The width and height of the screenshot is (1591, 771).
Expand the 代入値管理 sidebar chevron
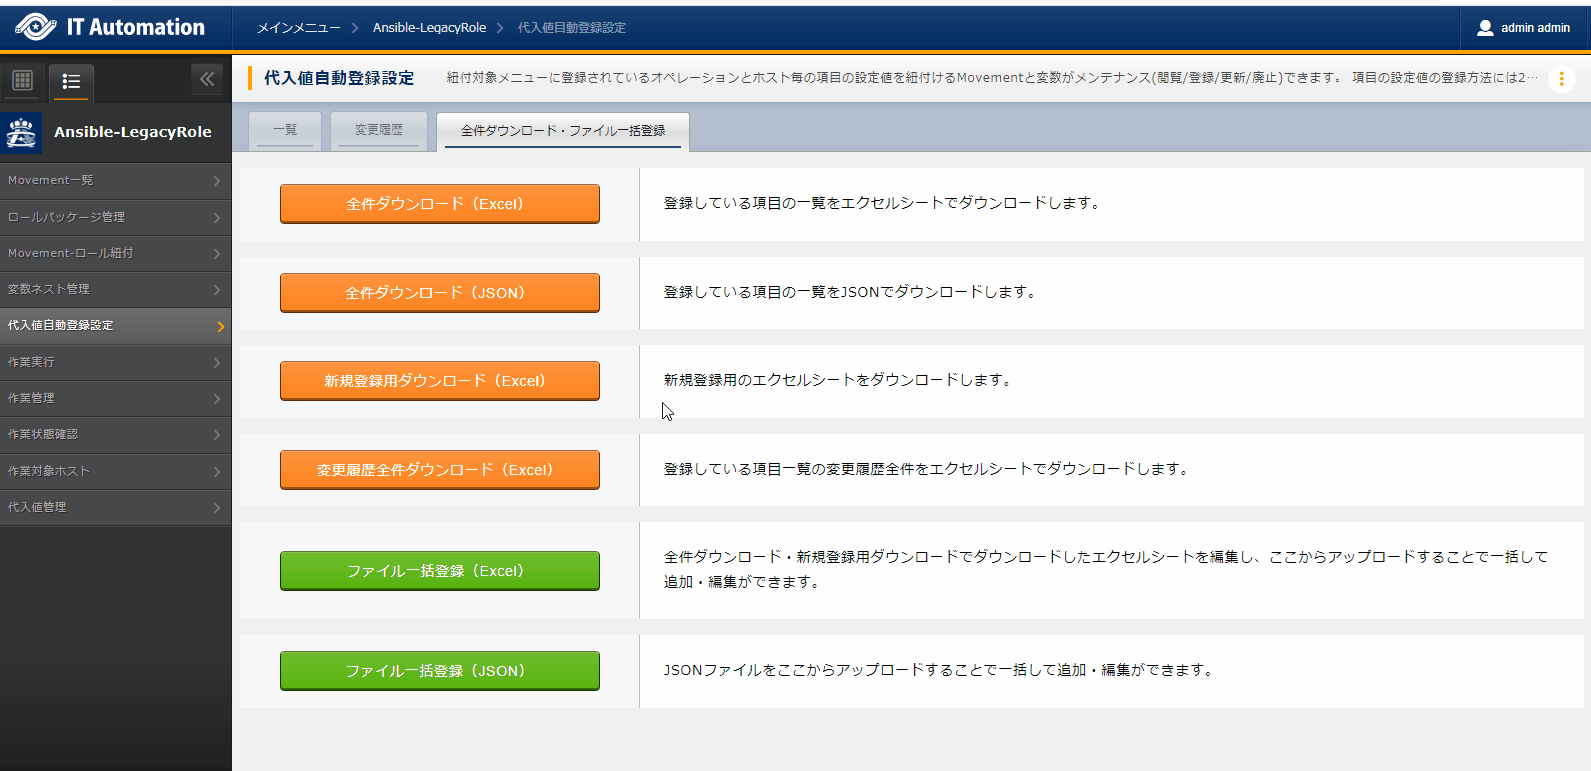[217, 508]
